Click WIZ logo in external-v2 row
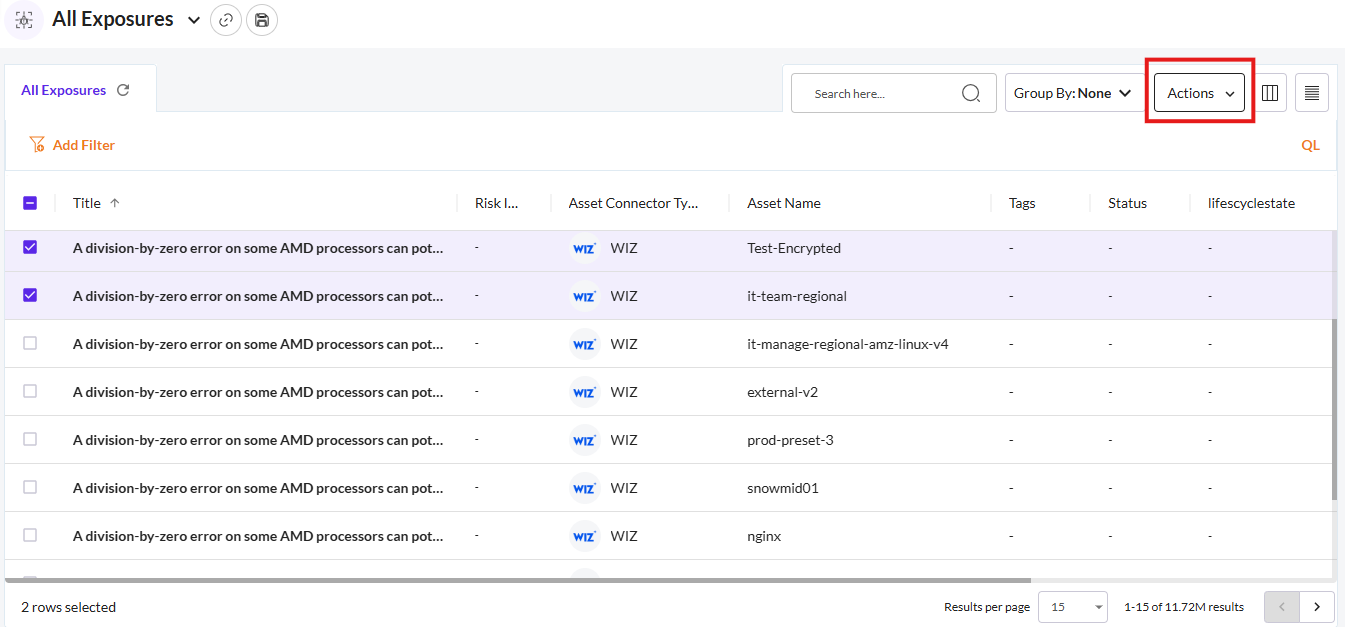1345x627 pixels. pos(584,392)
